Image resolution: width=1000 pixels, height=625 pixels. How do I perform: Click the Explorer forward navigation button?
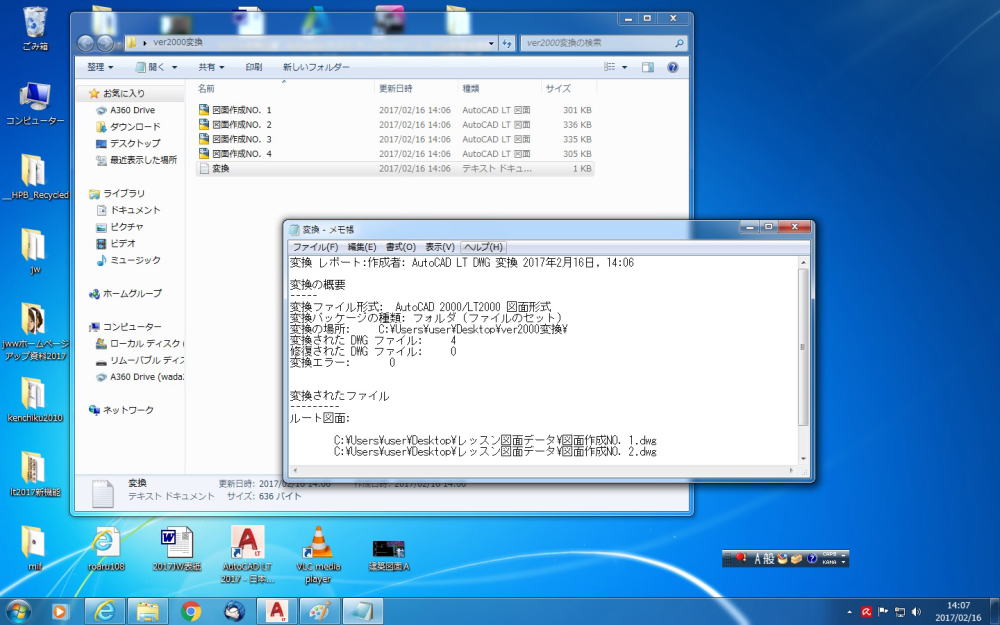[x=105, y=43]
